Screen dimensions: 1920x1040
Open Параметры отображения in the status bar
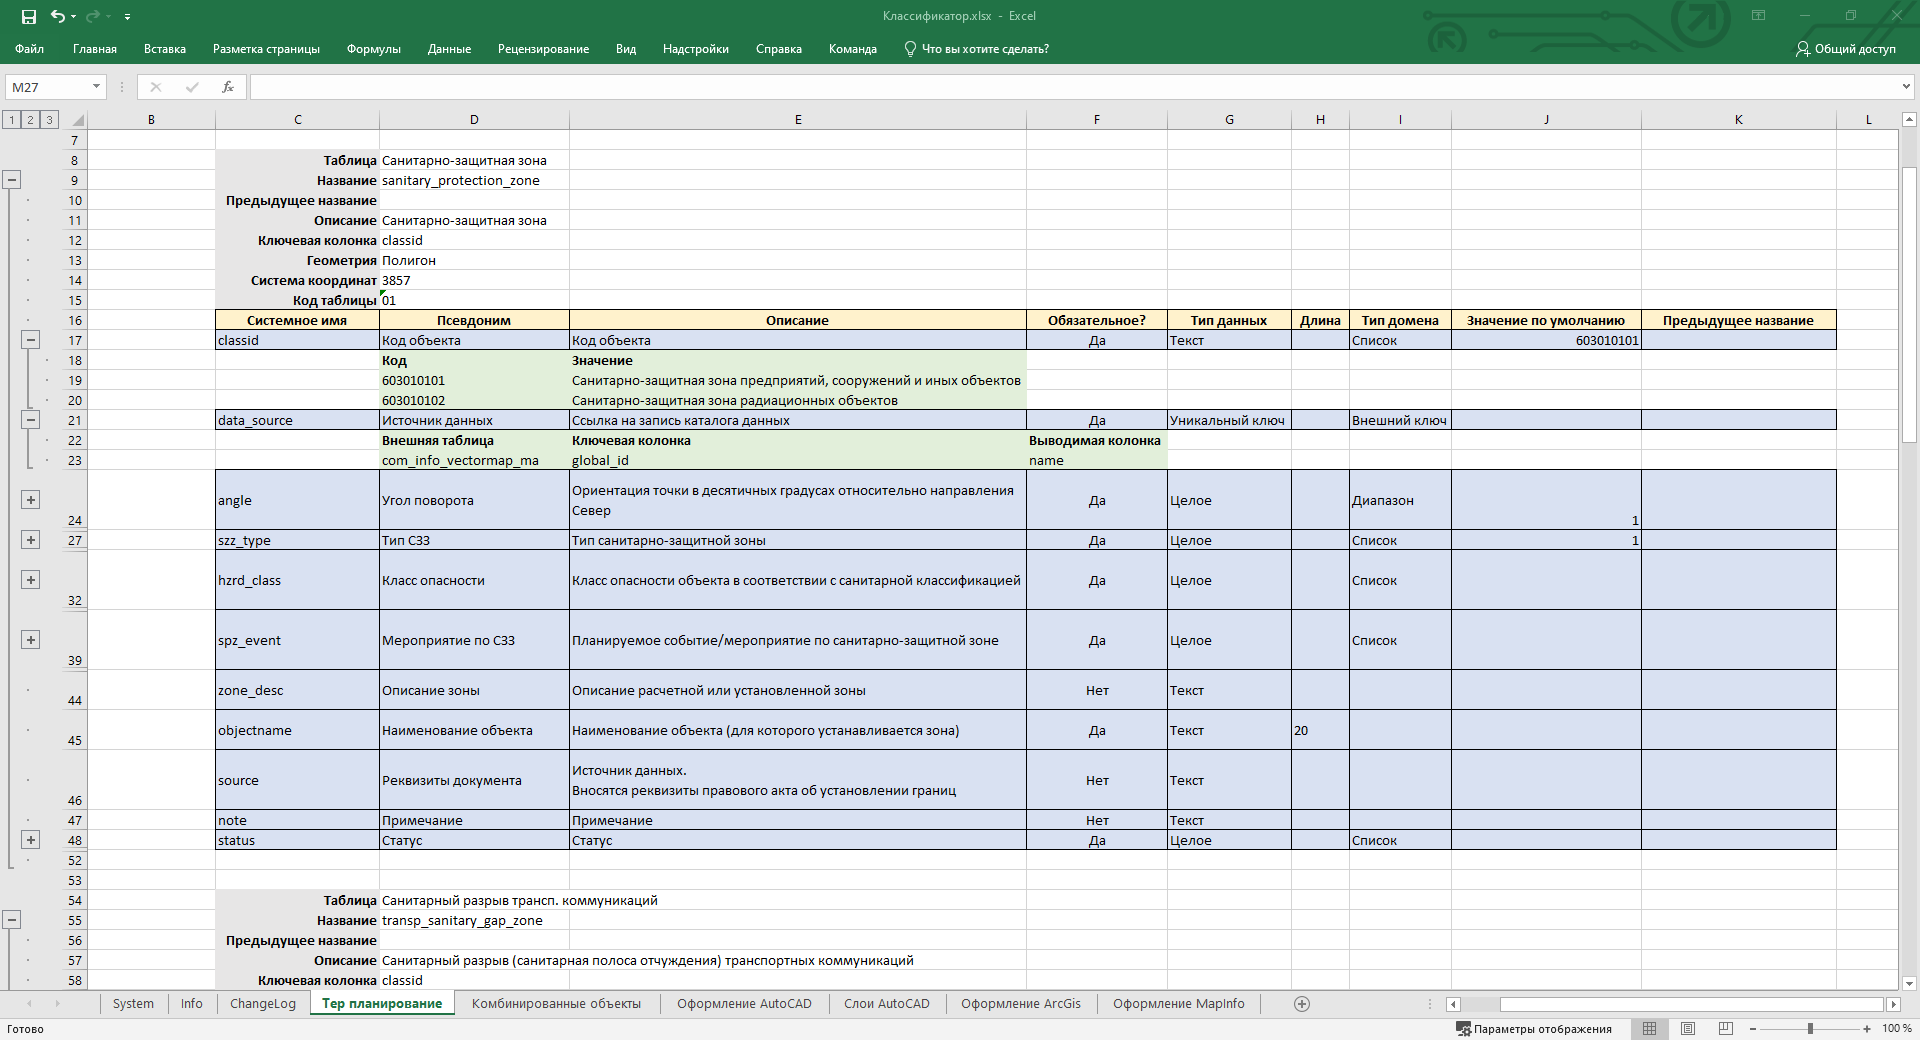pos(1534,1029)
